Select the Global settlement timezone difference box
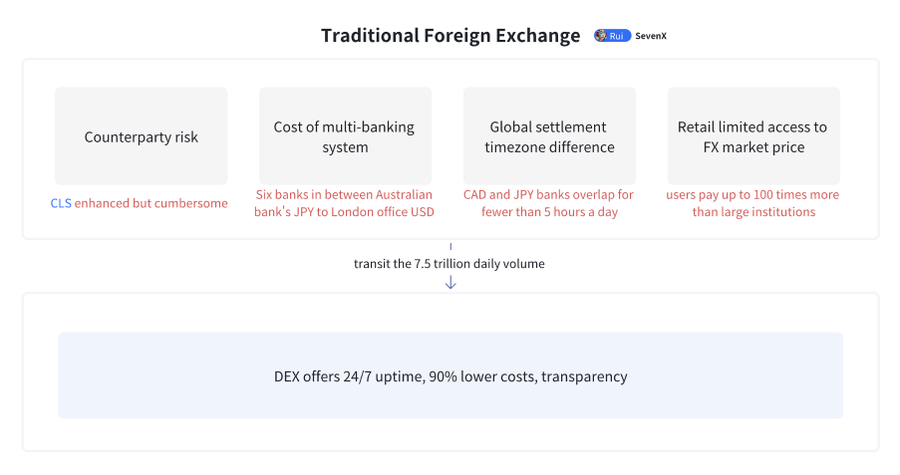Screen dimensions: 900x475 pyautogui.click(x=549, y=136)
